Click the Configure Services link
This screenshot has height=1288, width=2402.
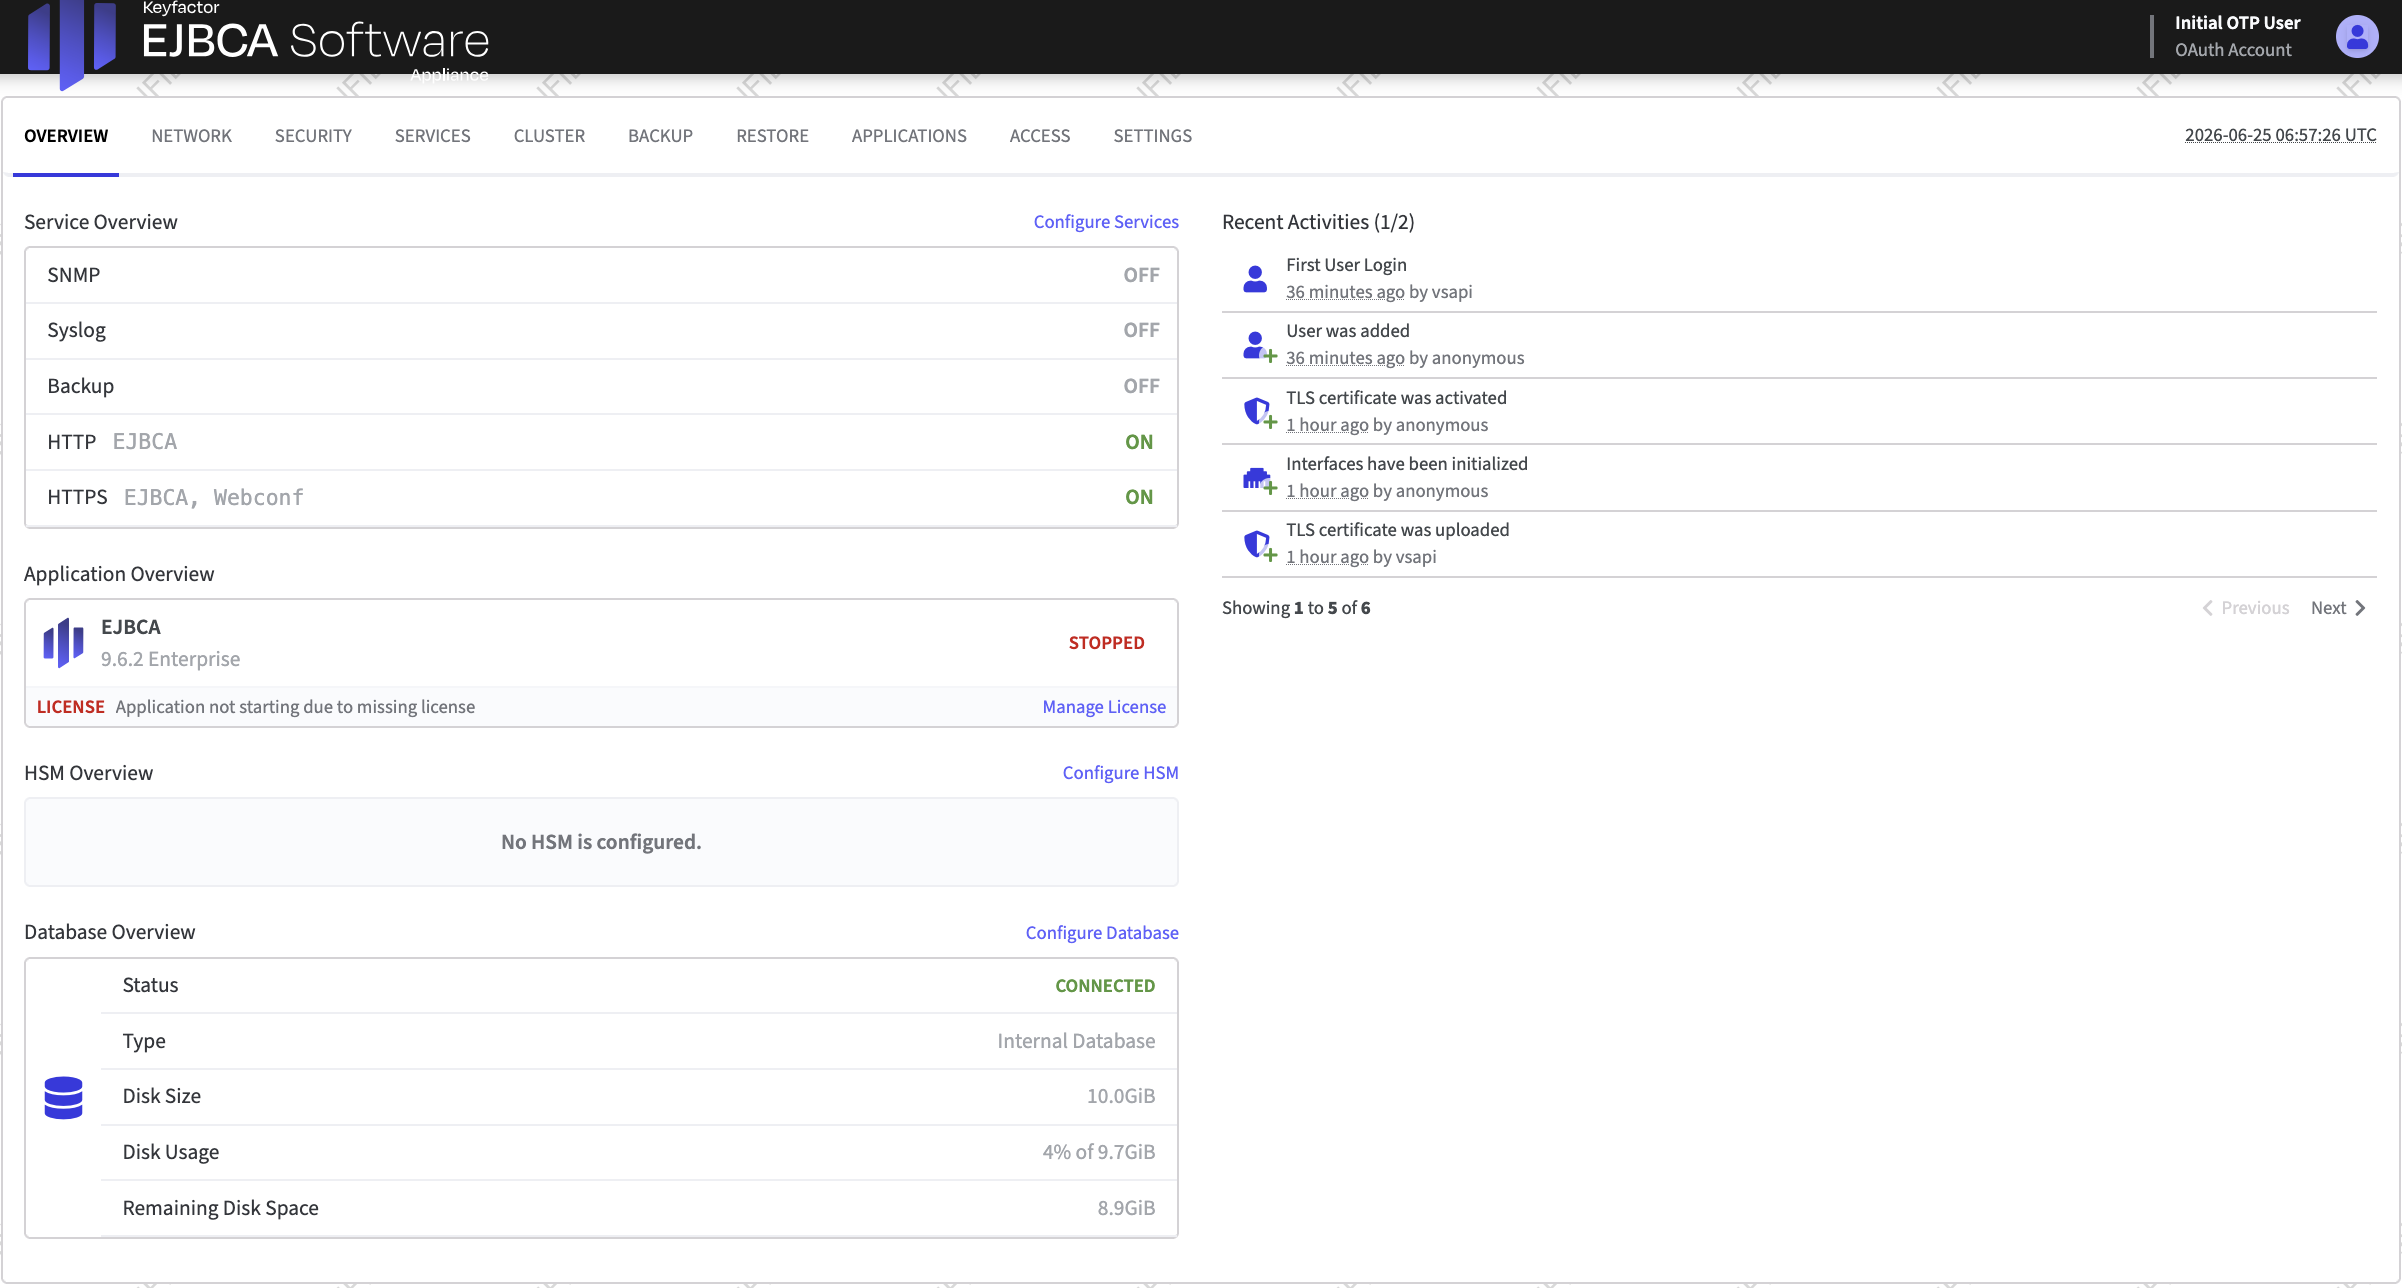1106,222
